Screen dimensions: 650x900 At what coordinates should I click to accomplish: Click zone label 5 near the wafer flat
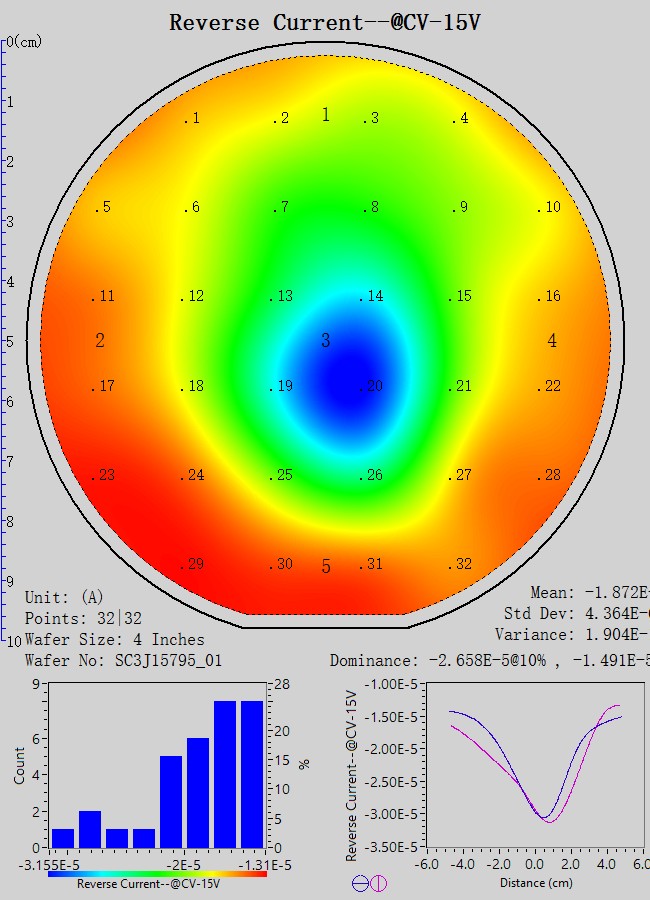tap(325, 567)
